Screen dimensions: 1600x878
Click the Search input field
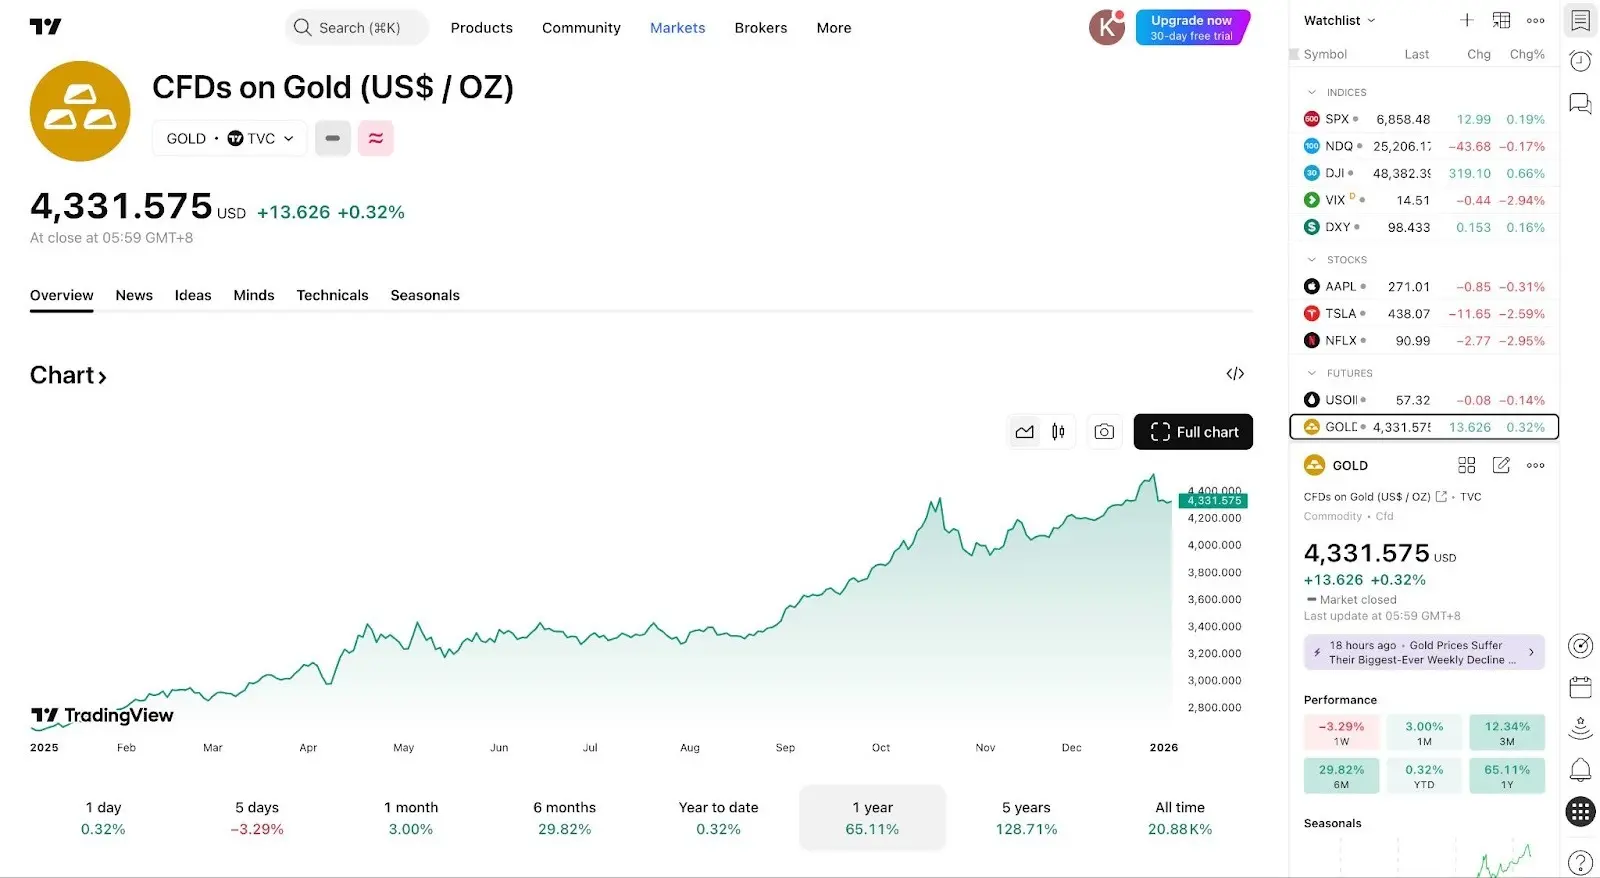point(357,28)
